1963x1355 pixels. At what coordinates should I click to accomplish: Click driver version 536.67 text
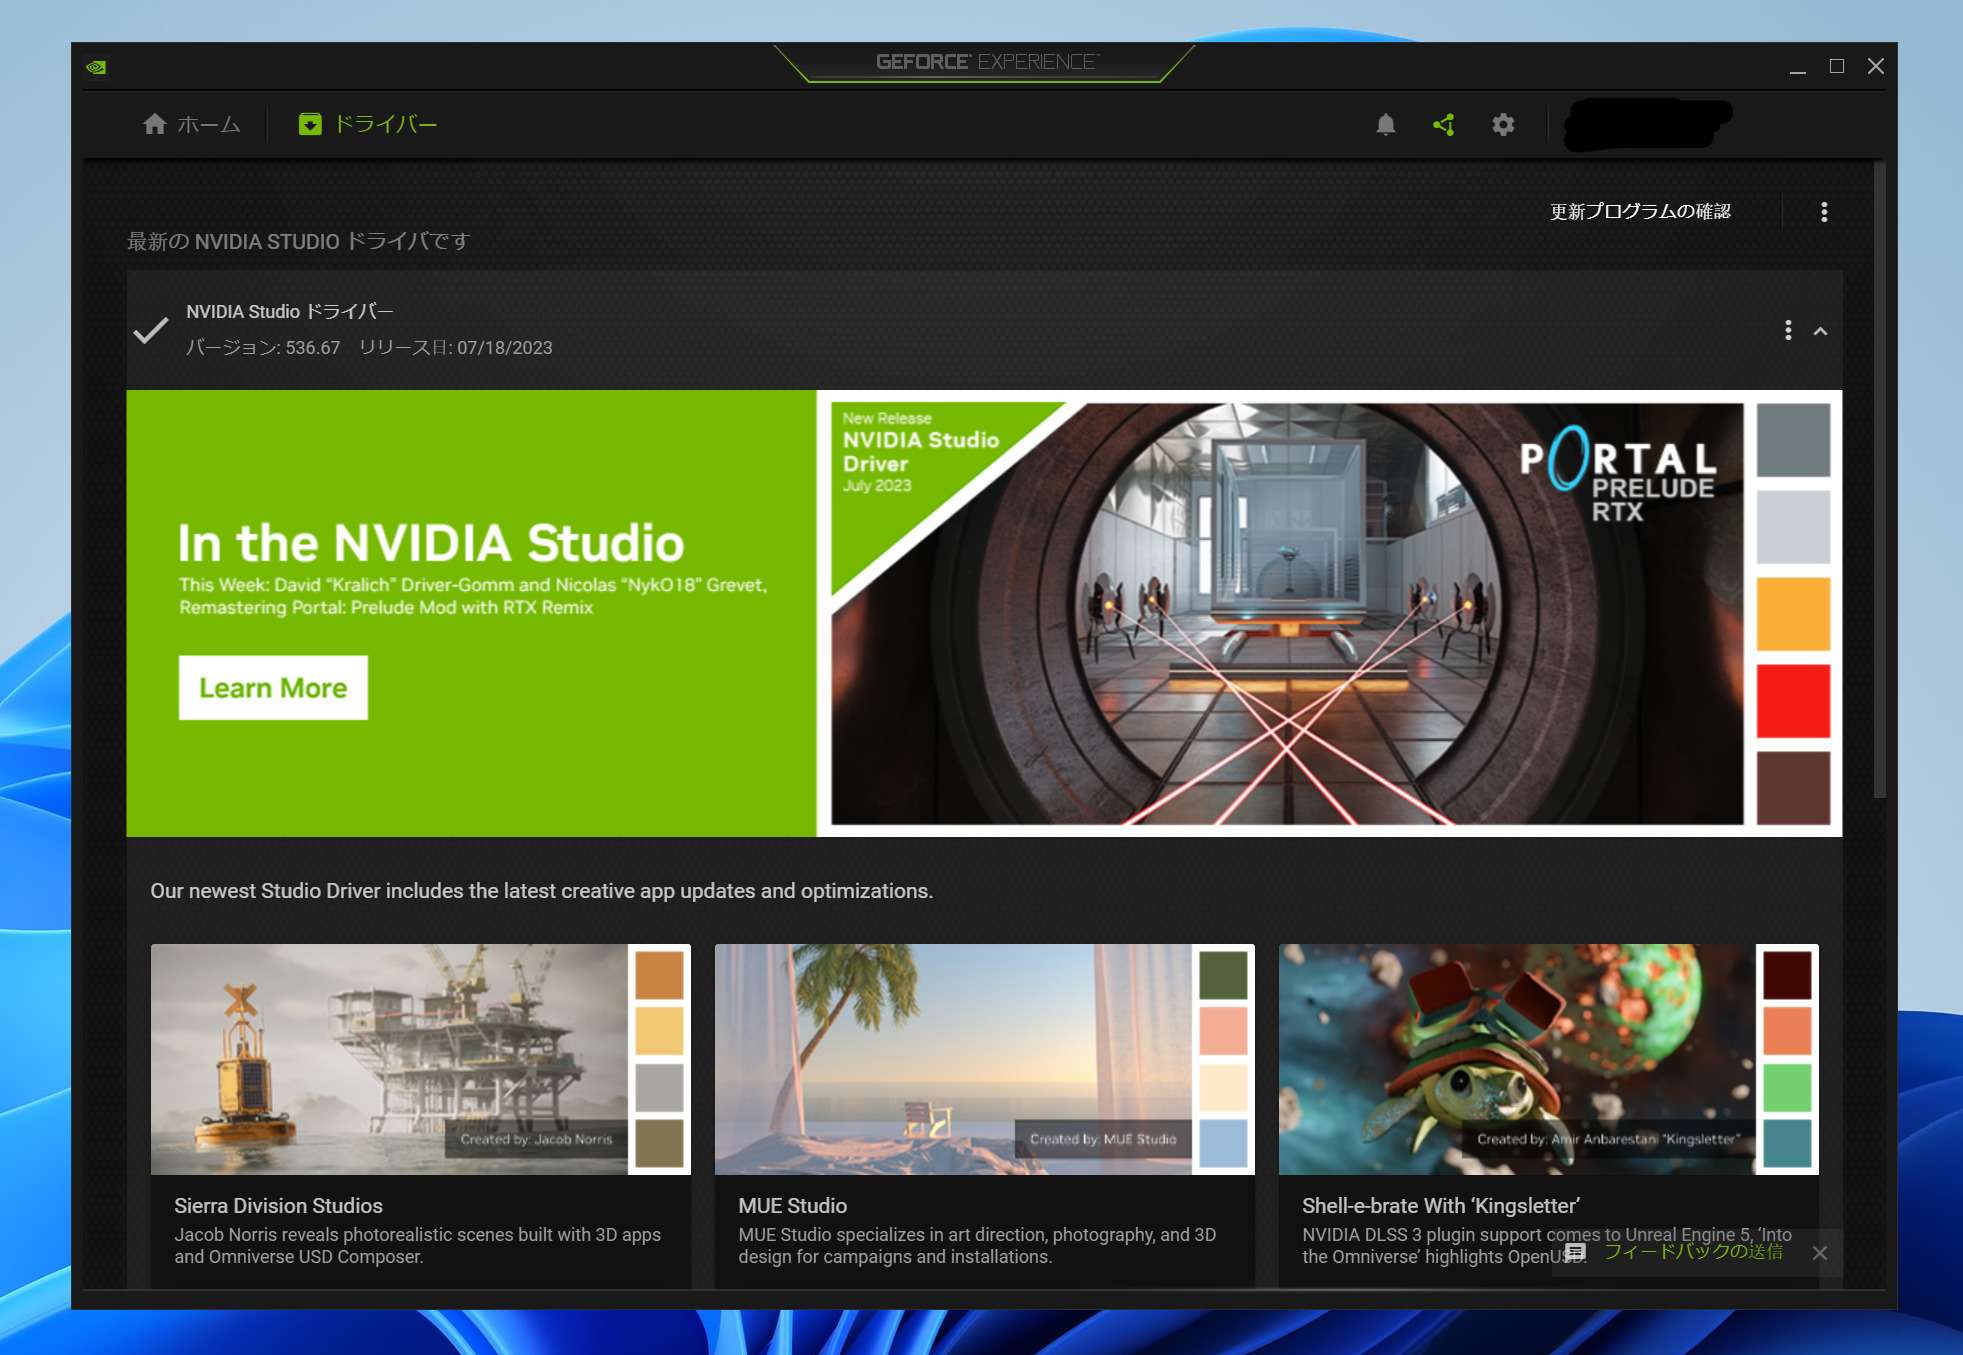[263, 348]
